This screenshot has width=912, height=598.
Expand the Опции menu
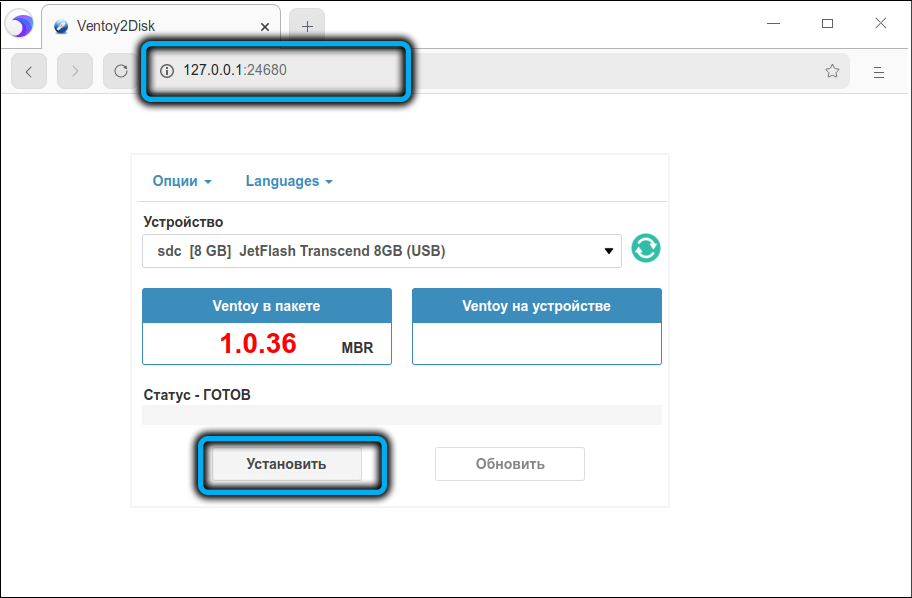point(182,181)
